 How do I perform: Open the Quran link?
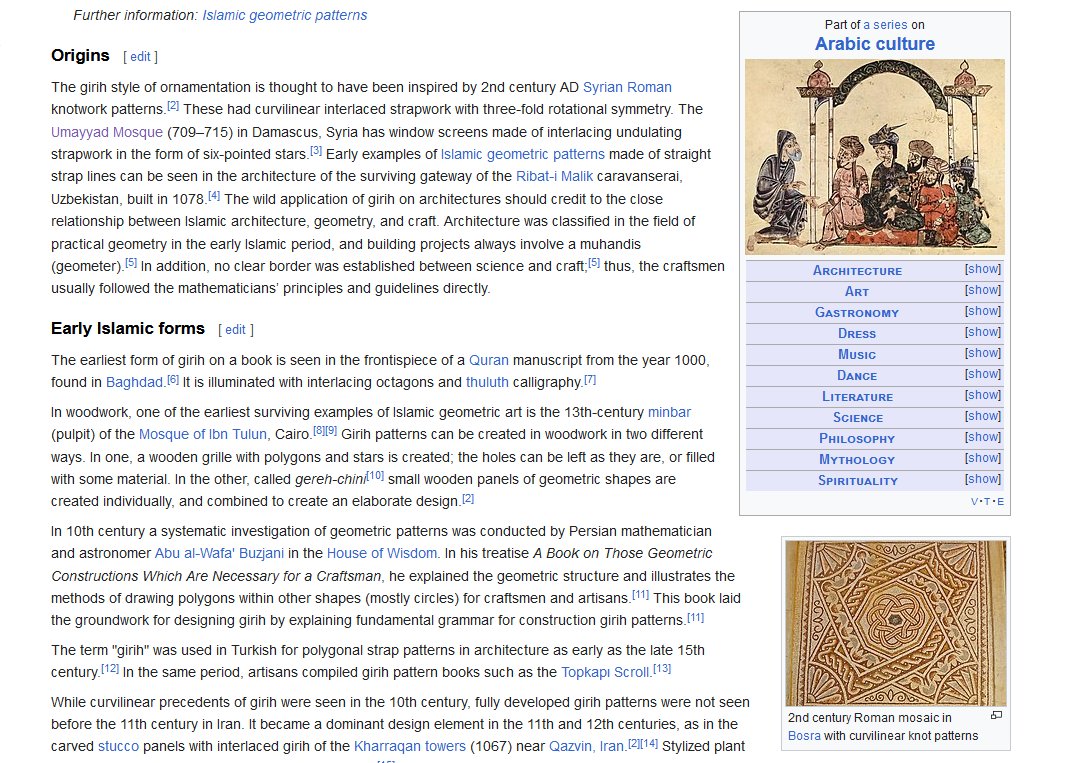pos(489,360)
